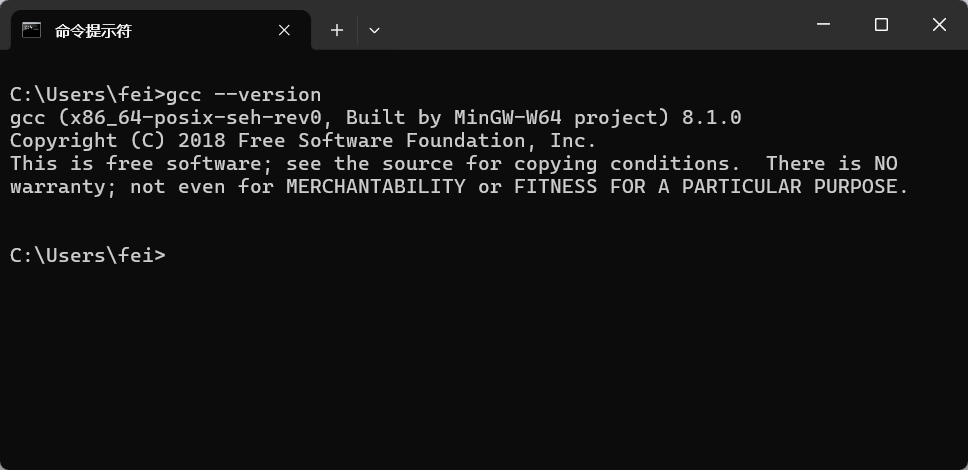This screenshot has height=470, width=968.
Task: Click the typed "gcc --version" command text
Action: (244, 94)
